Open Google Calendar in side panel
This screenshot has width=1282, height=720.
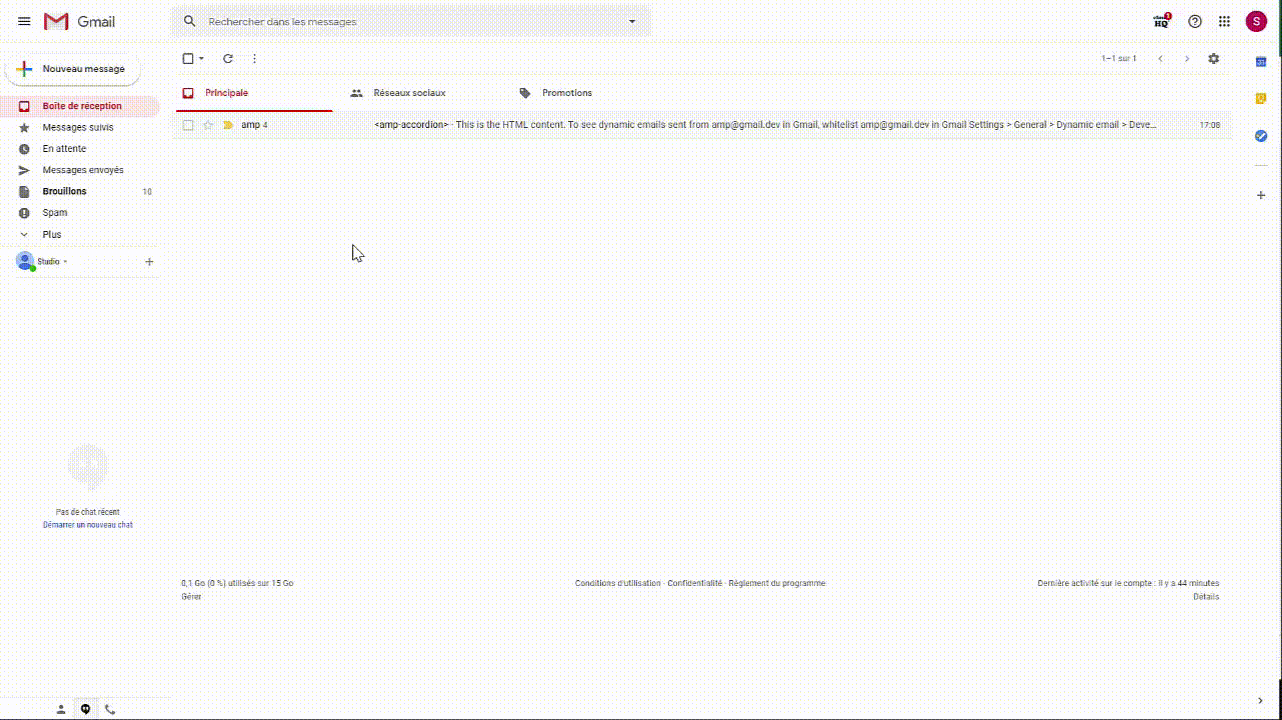tap(1261, 62)
